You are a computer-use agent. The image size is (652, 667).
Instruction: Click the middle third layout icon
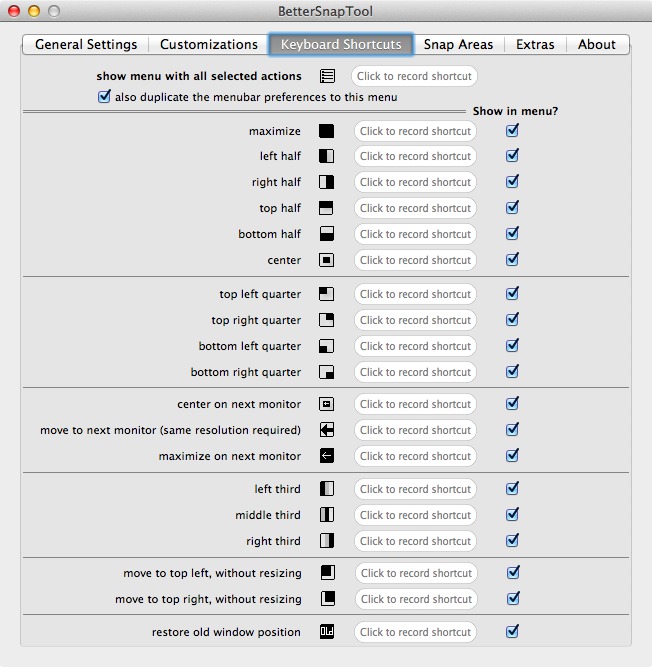coord(327,515)
